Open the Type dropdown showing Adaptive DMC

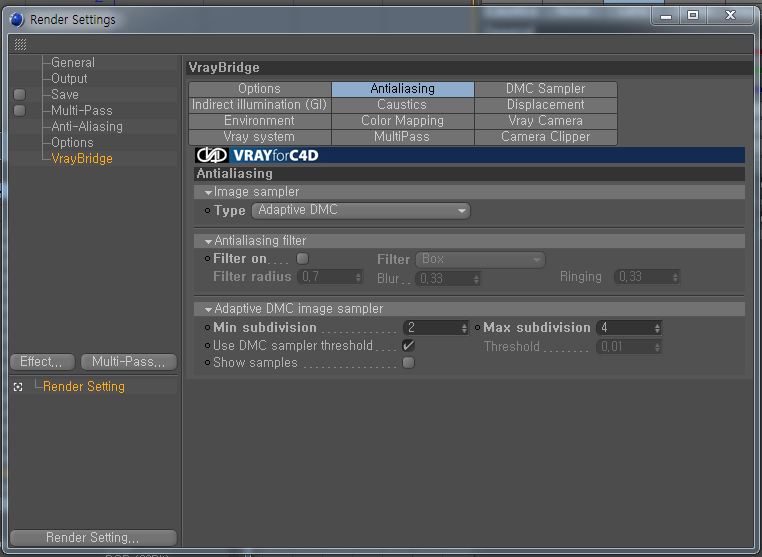pos(361,210)
